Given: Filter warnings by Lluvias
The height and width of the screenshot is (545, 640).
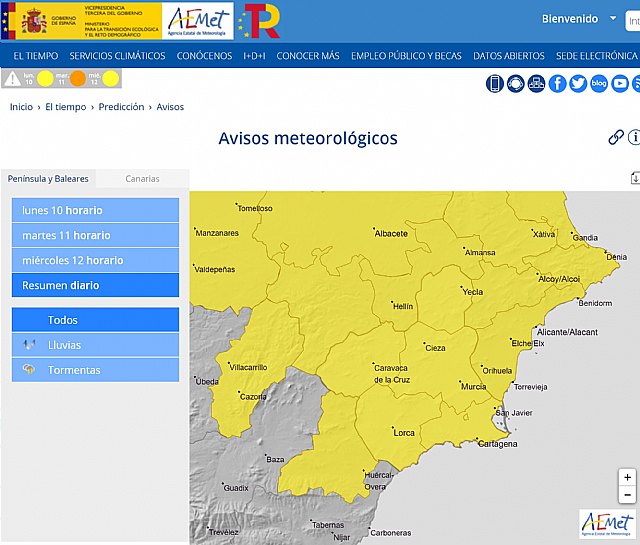Looking at the screenshot, I should click(95, 345).
